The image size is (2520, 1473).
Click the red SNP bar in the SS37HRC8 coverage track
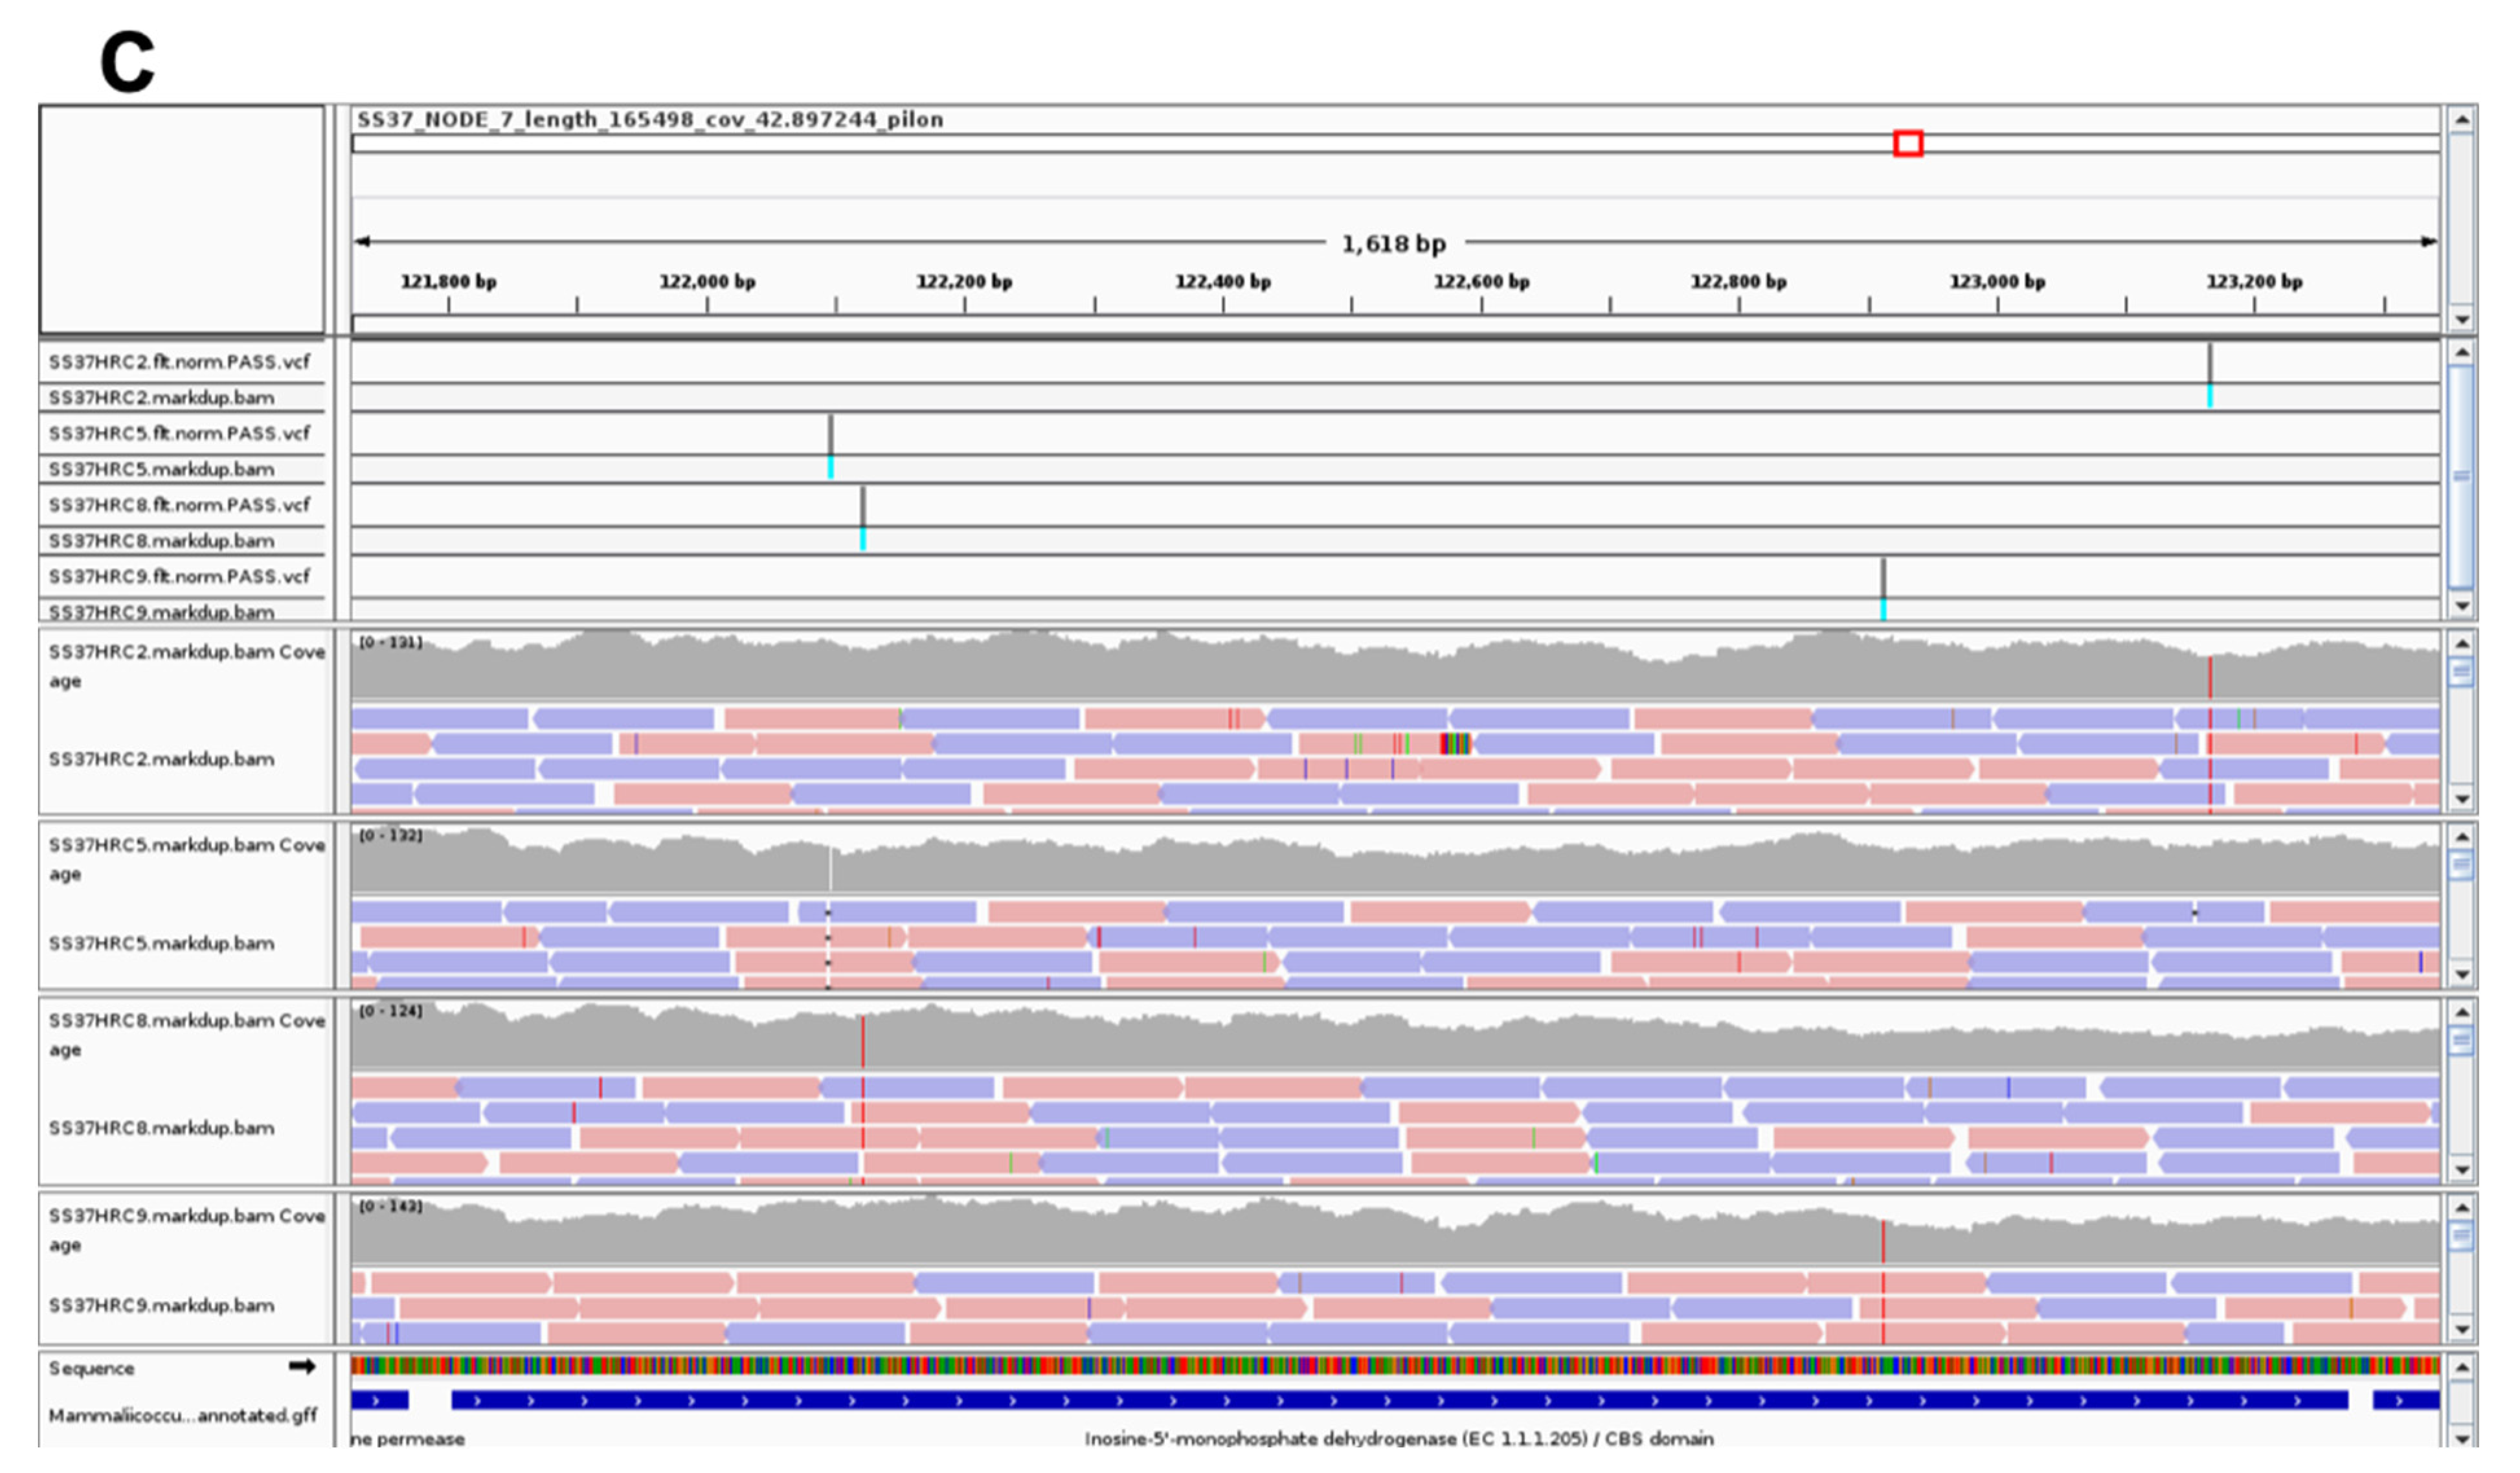pyautogui.click(x=862, y=1041)
